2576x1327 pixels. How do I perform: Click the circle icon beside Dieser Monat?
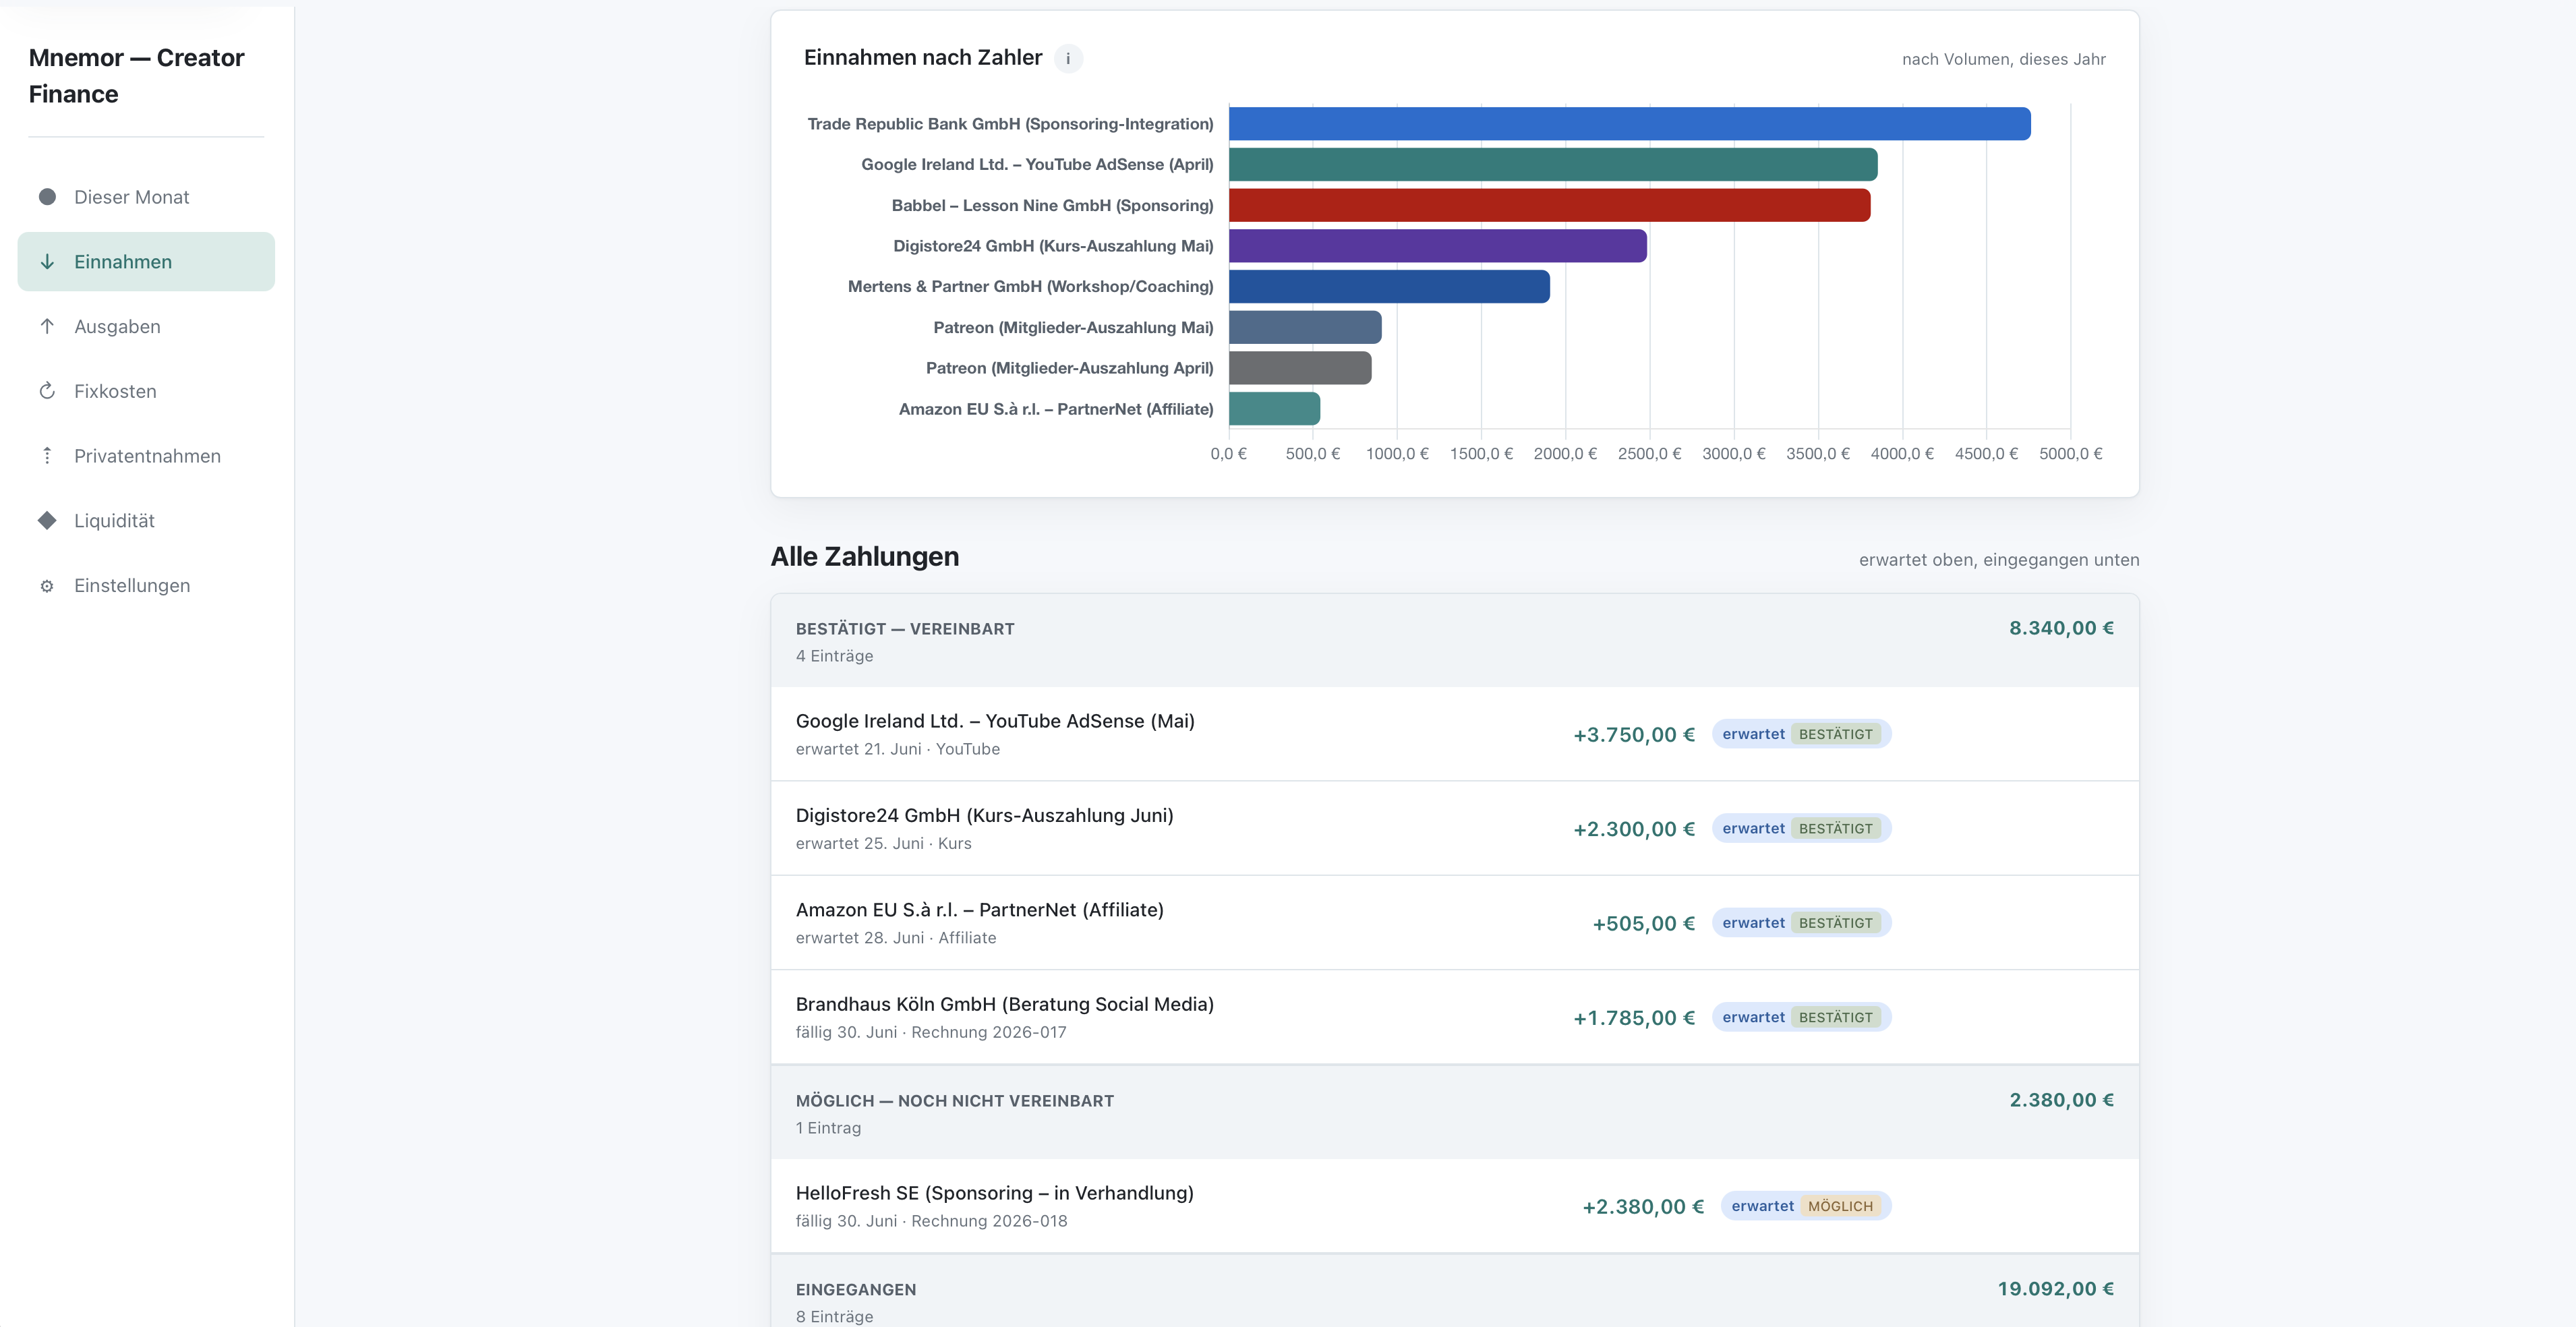point(47,197)
